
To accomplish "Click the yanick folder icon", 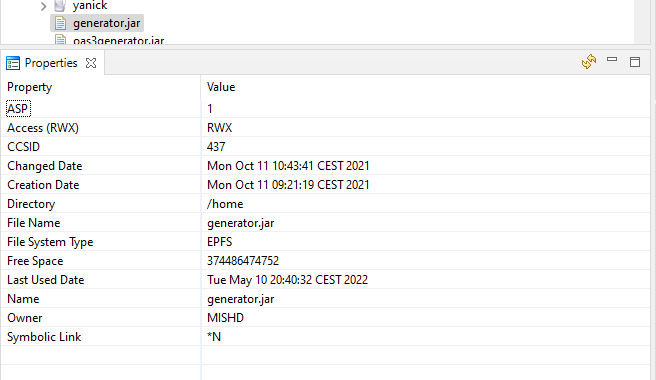I will tap(60, 5).
